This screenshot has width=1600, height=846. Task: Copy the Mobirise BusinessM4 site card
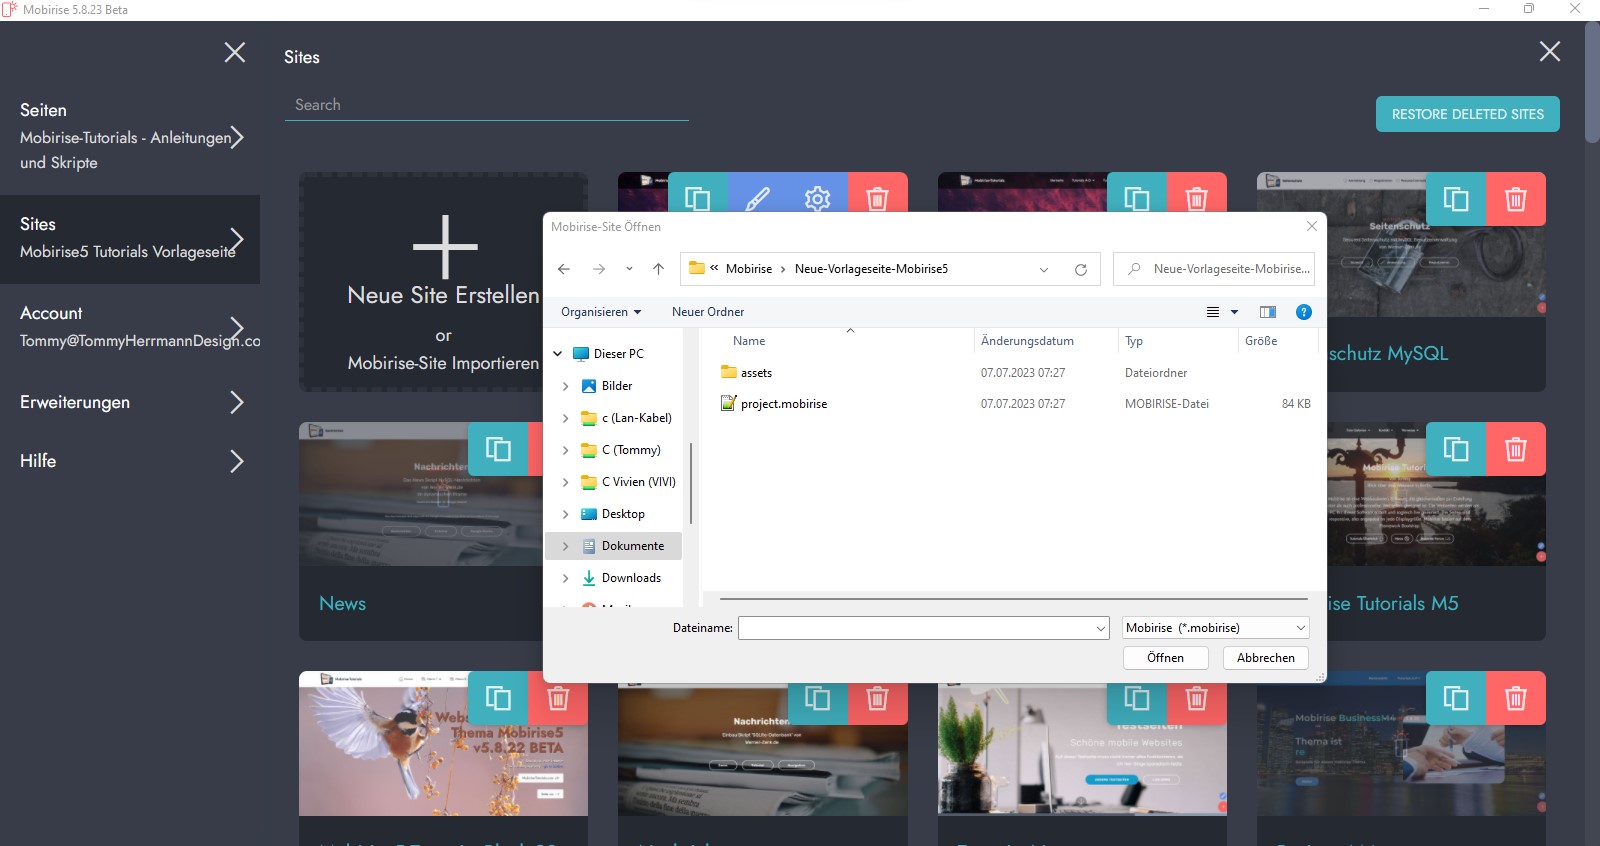pyautogui.click(x=1456, y=698)
